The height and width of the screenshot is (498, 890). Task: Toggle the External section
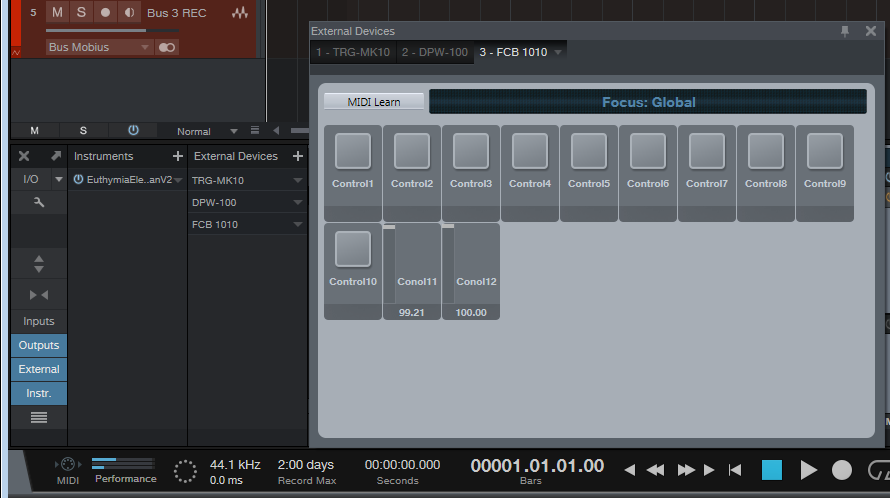(x=39, y=369)
